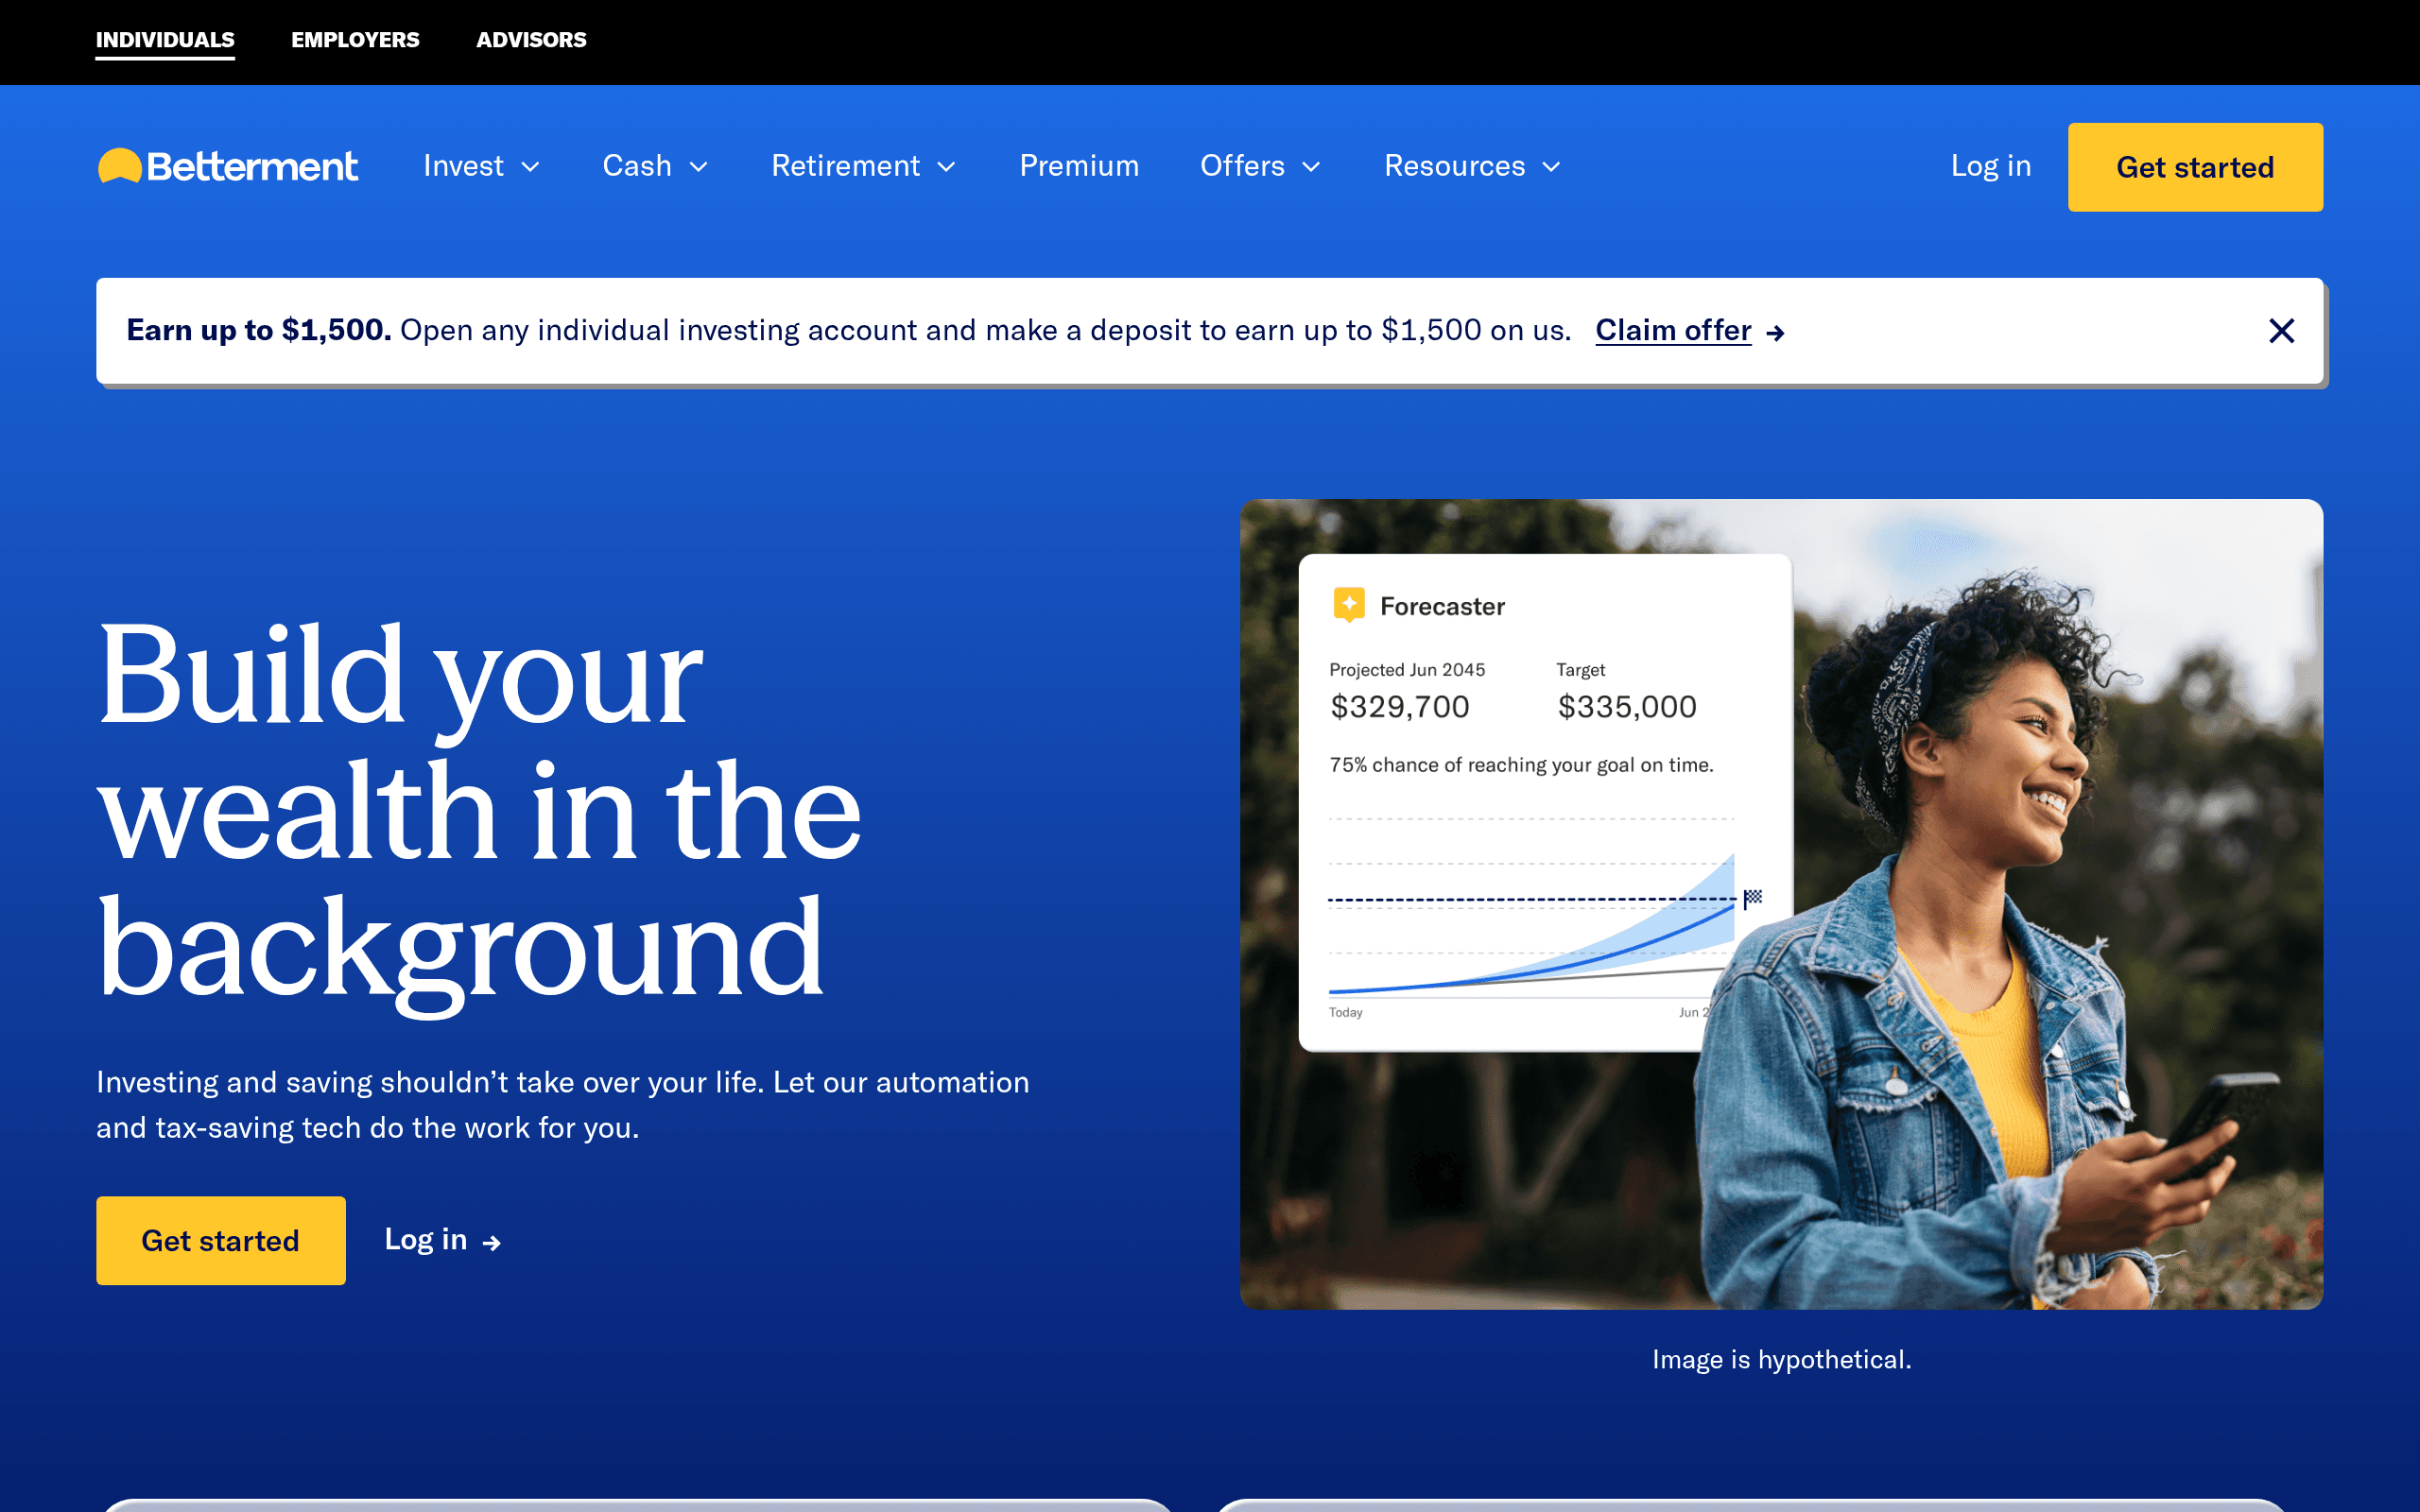Expand the Cash dropdown chevron
This screenshot has height=1512, width=2420.
point(699,167)
